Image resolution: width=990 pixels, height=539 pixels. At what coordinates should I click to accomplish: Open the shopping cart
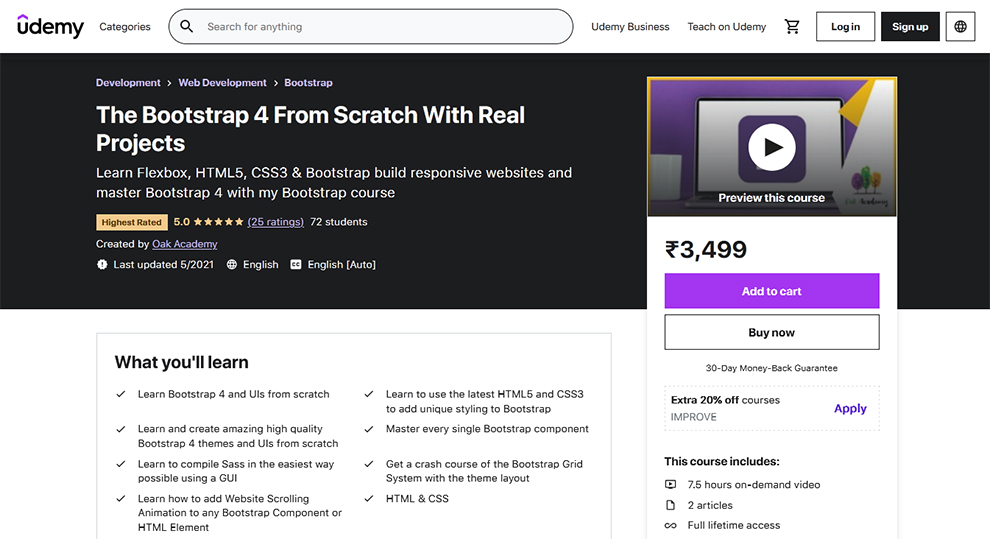pyautogui.click(x=792, y=27)
